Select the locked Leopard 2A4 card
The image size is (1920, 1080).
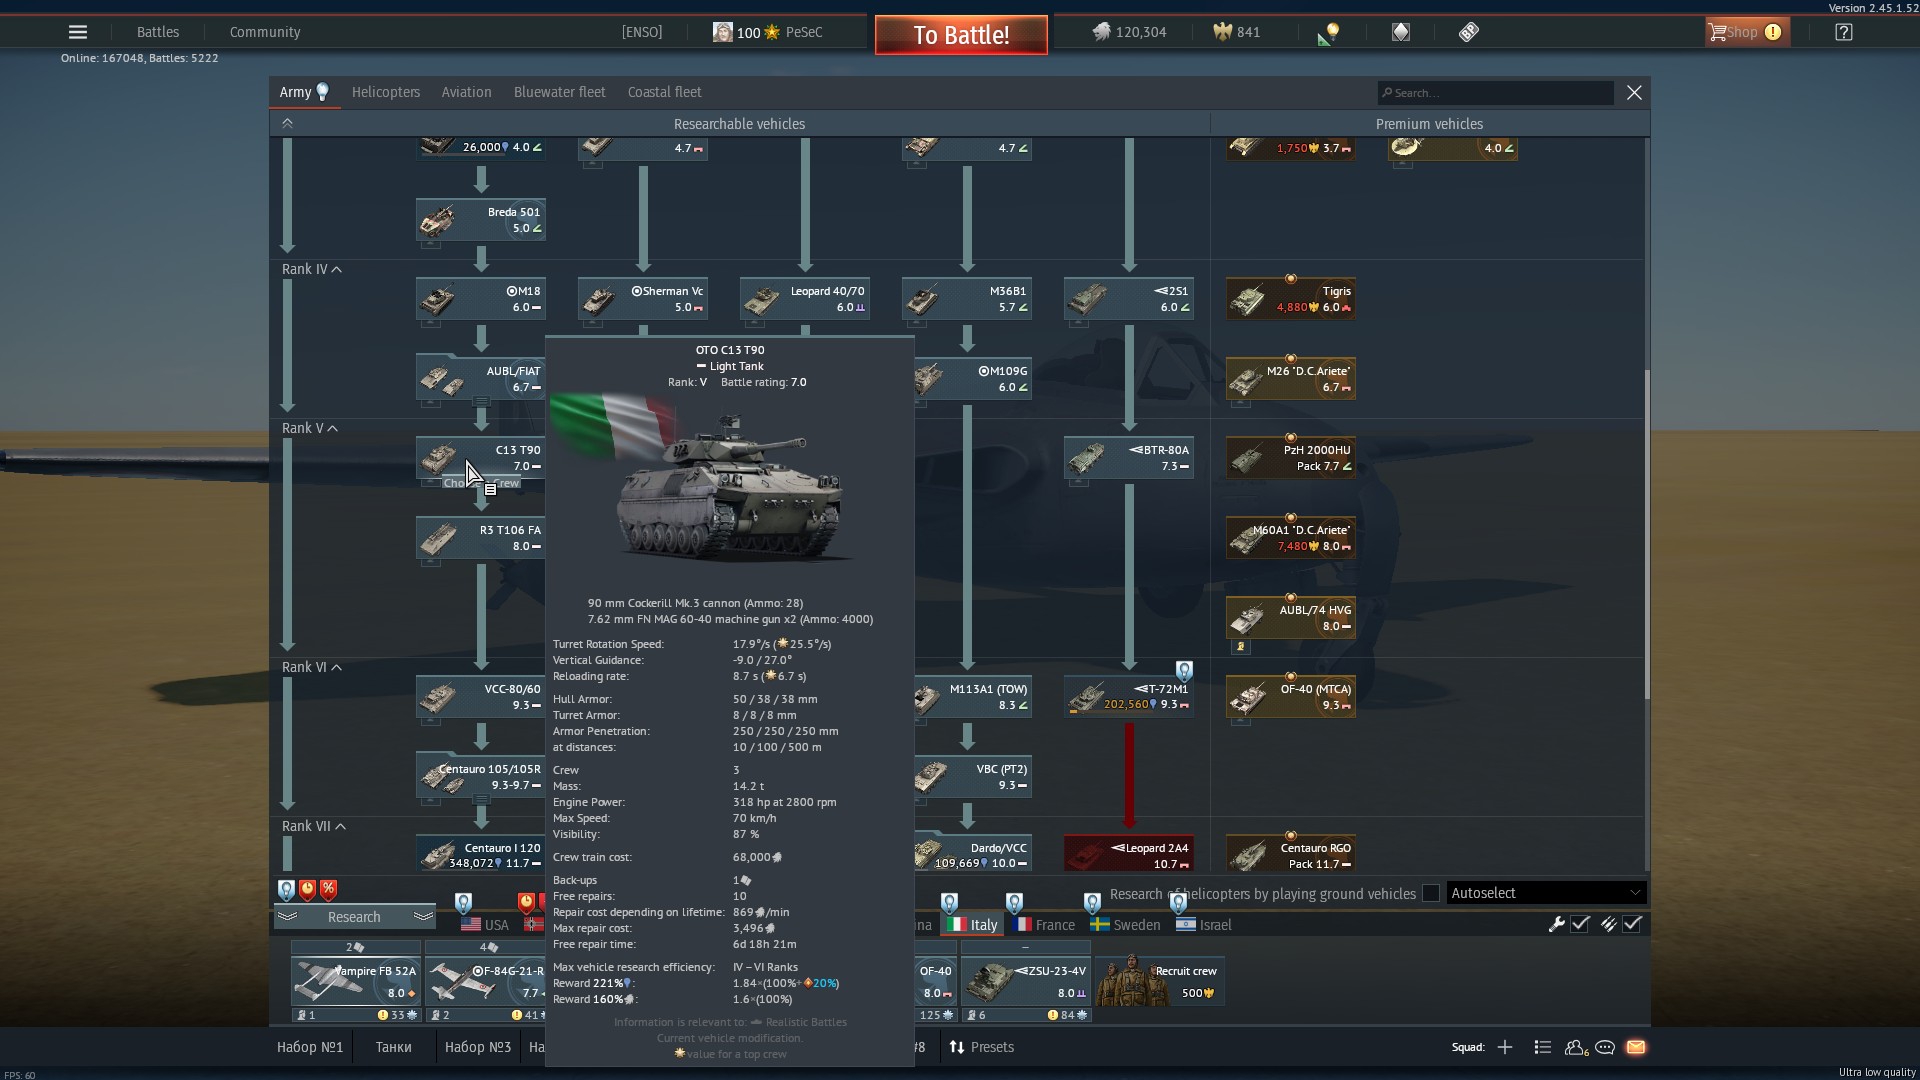coord(1129,854)
